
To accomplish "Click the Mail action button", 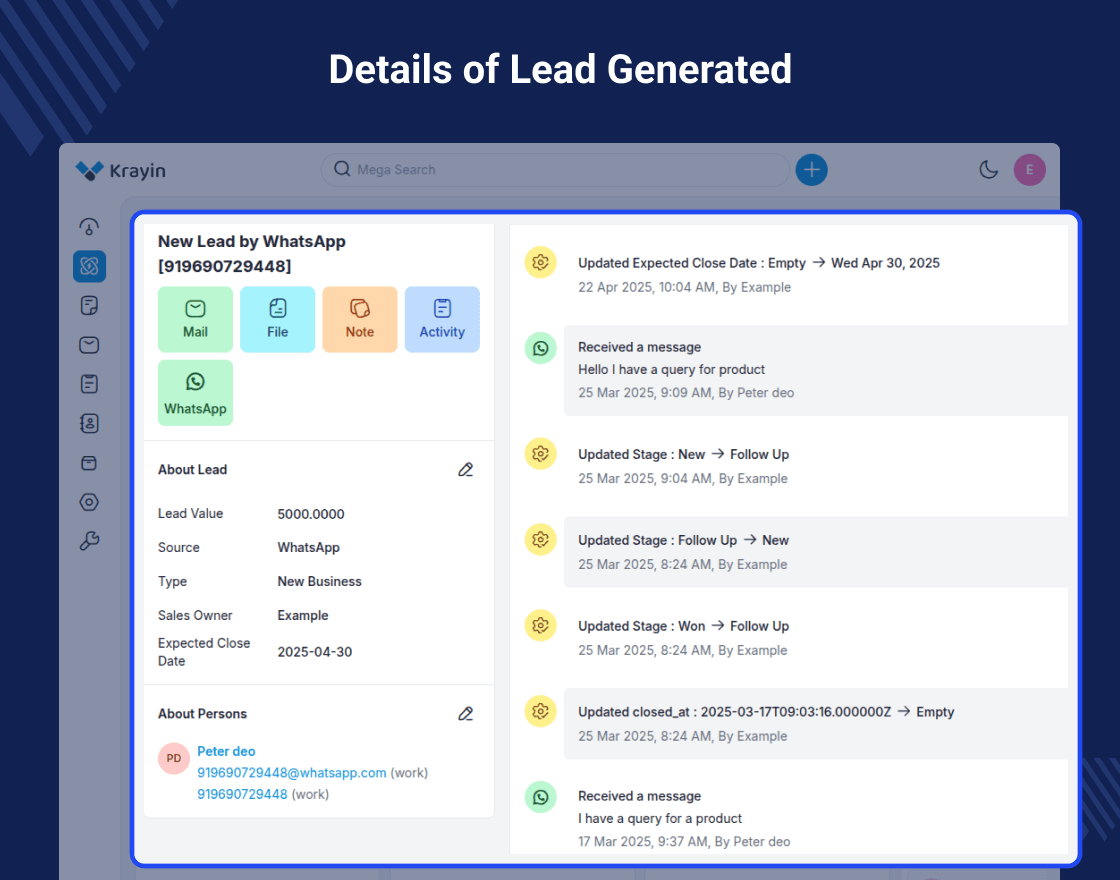I will click(195, 319).
